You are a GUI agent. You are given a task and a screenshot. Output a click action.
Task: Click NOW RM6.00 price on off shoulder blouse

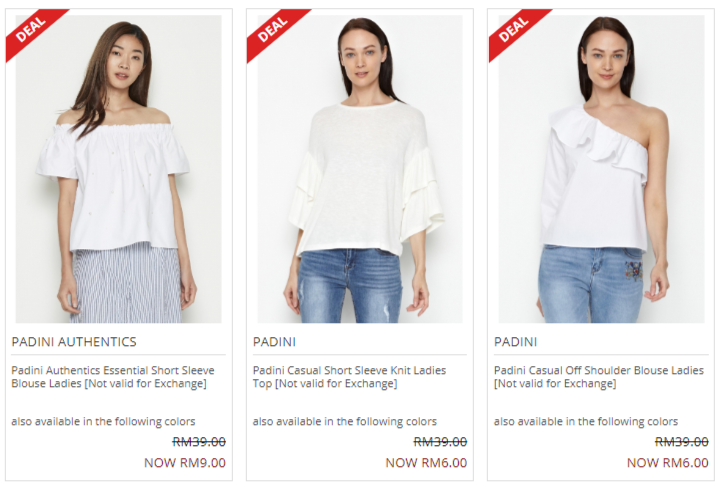tap(668, 463)
